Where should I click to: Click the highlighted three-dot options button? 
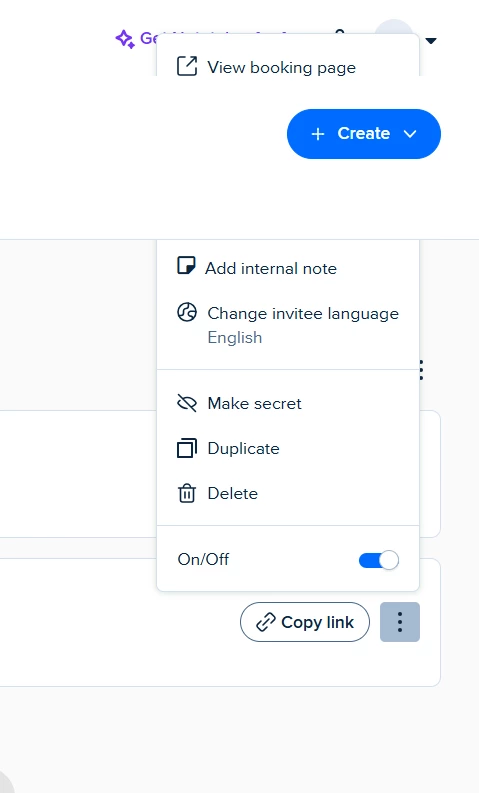(x=400, y=622)
